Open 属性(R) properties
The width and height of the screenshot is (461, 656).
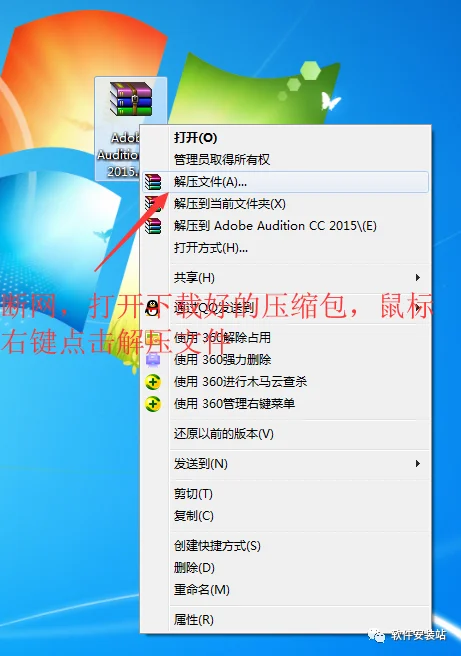click(x=286, y=620)
